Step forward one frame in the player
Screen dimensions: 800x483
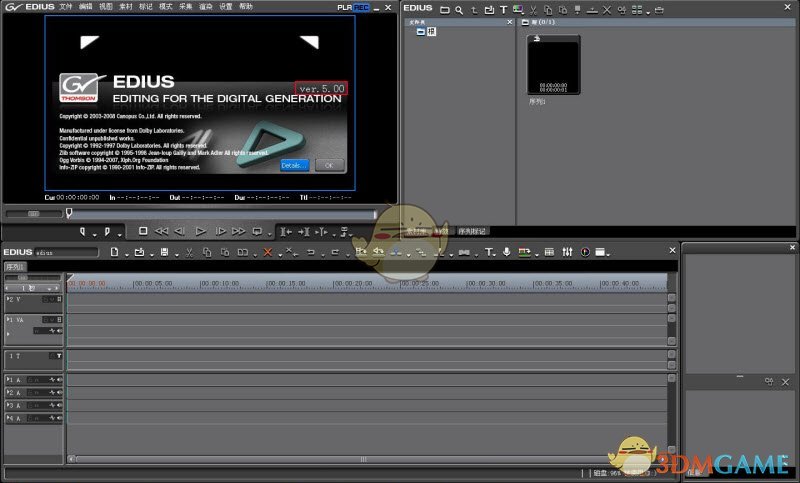(x=220, y=231)
